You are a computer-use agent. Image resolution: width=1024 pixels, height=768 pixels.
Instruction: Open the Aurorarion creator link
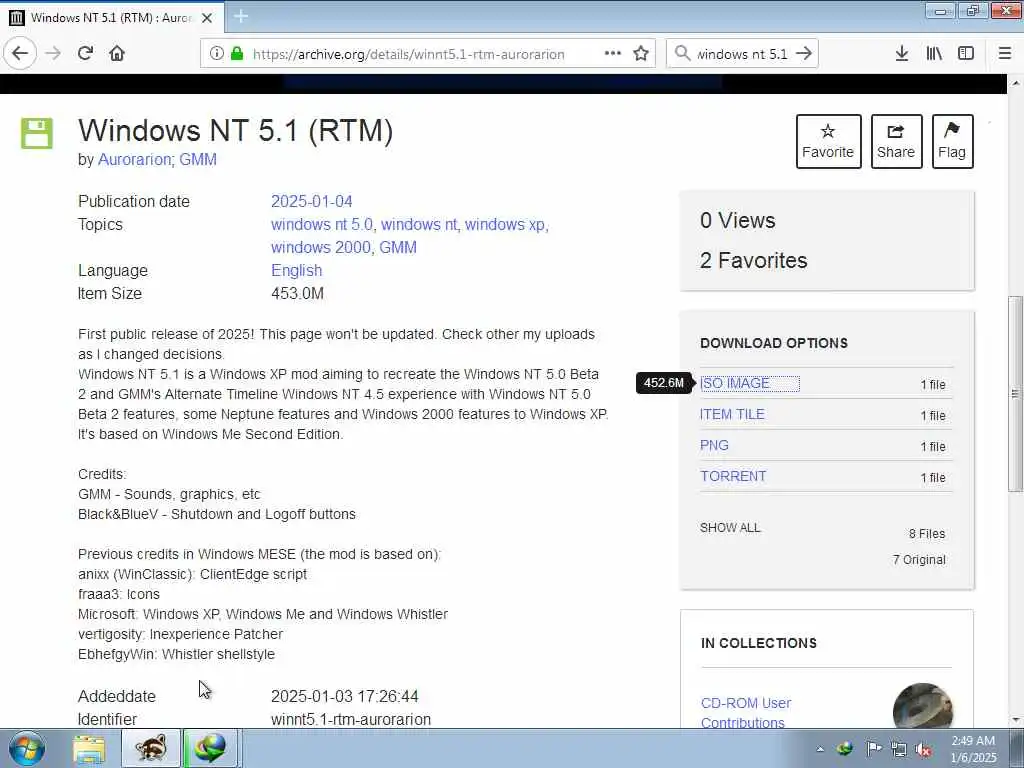[x=134, y=159]
